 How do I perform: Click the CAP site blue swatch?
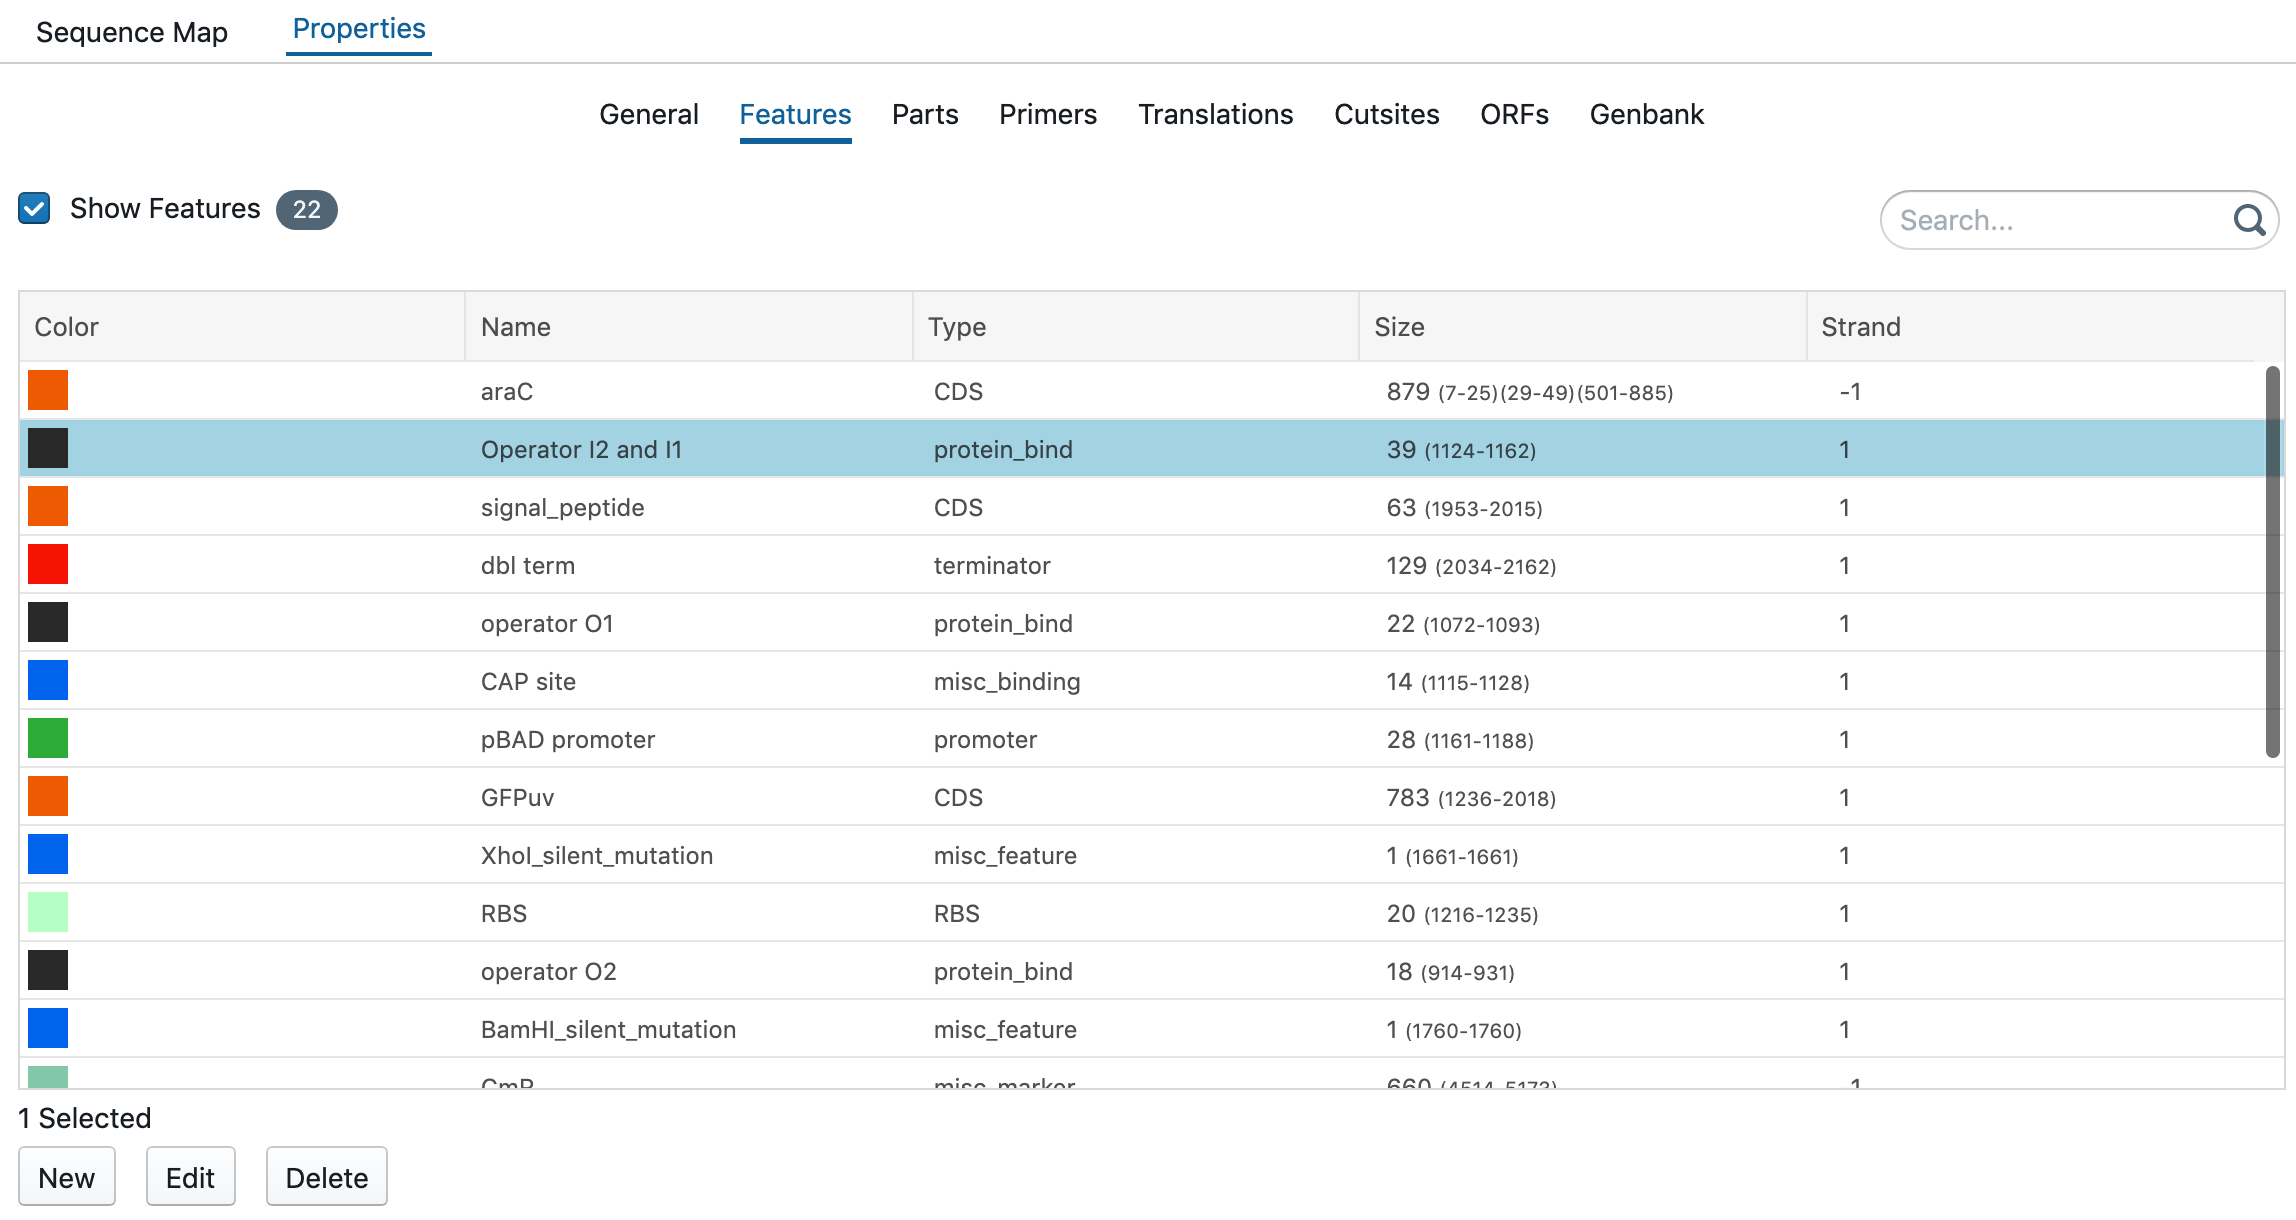tap(48, 680)
